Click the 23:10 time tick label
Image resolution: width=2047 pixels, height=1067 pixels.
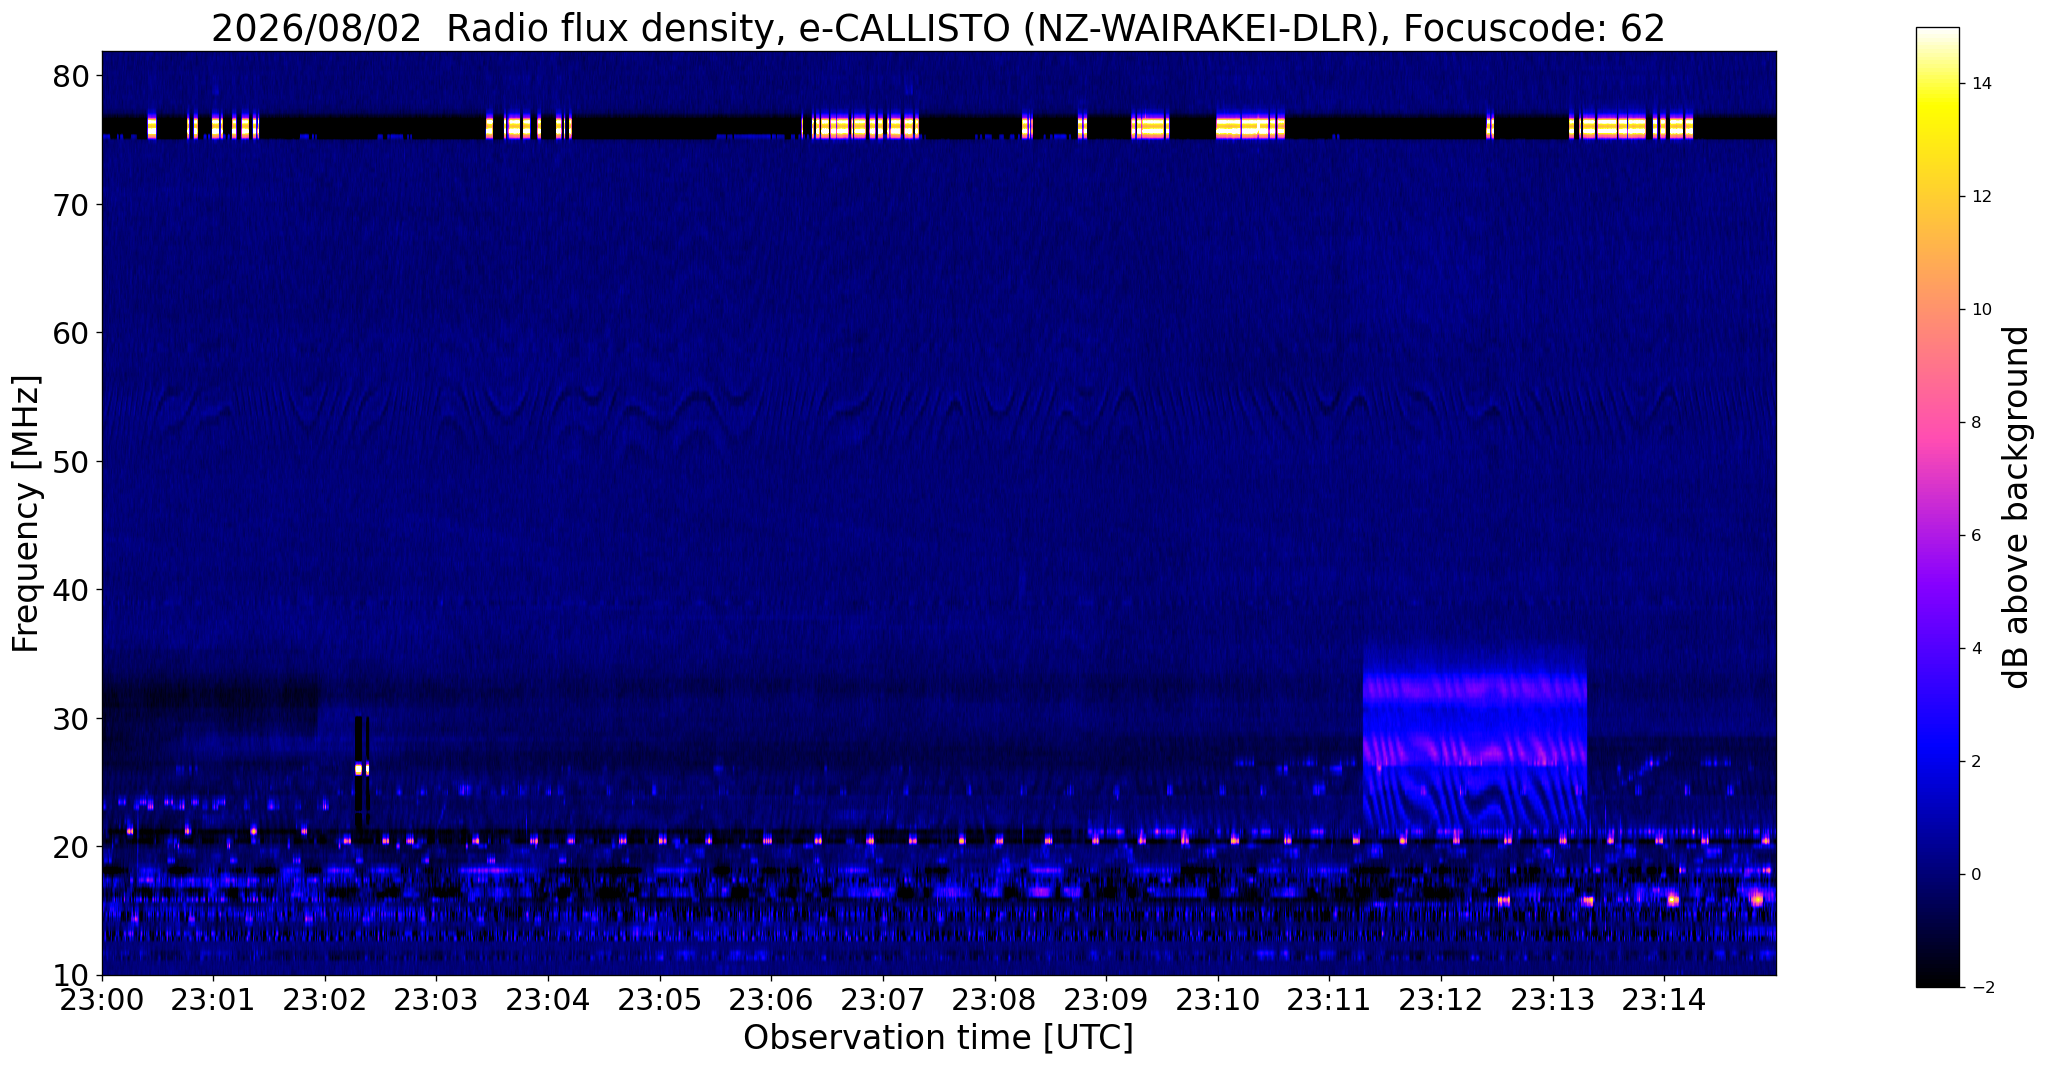click(1218, 999)
